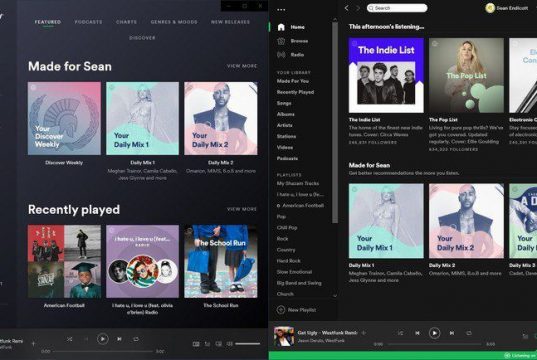Open Songs in the library sidebar
The height and width of the screenshot is (360, 537).
pyautogui.click(x=284, y=103)
